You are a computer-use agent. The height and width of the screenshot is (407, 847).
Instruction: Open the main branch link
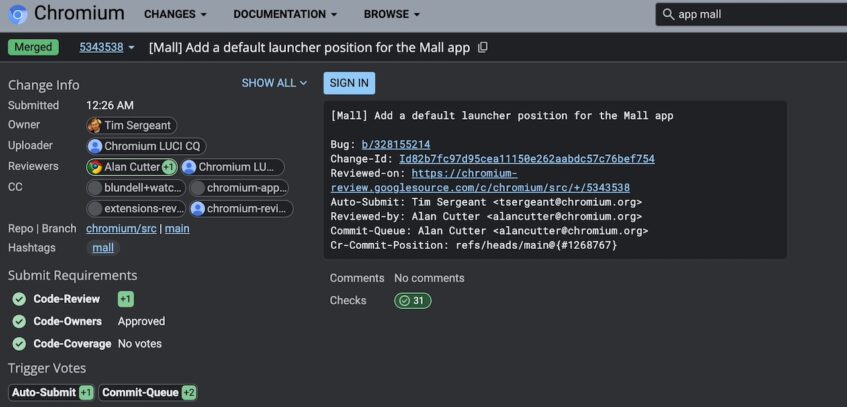[177, 229]
